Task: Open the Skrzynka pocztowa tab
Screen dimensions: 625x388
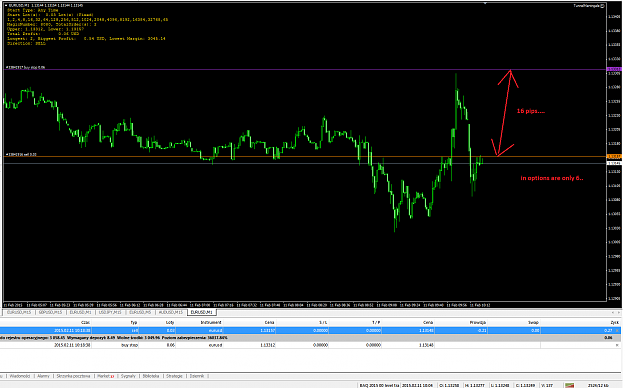Action: coord(73,376)
